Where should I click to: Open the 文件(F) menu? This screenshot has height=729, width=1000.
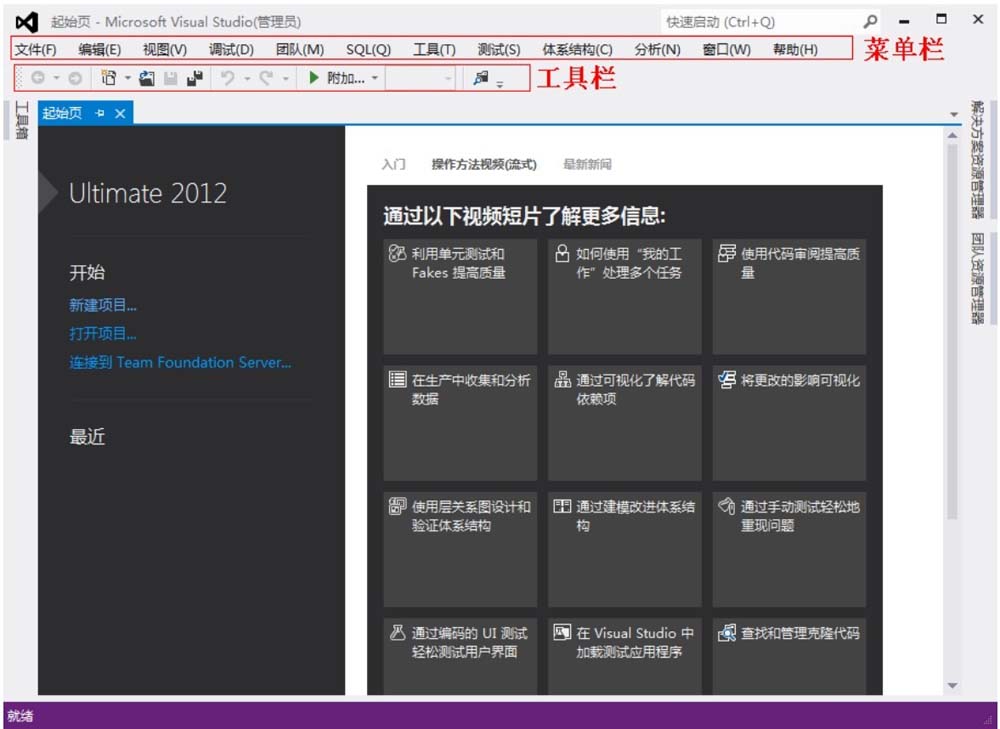[x=36, y=49]
